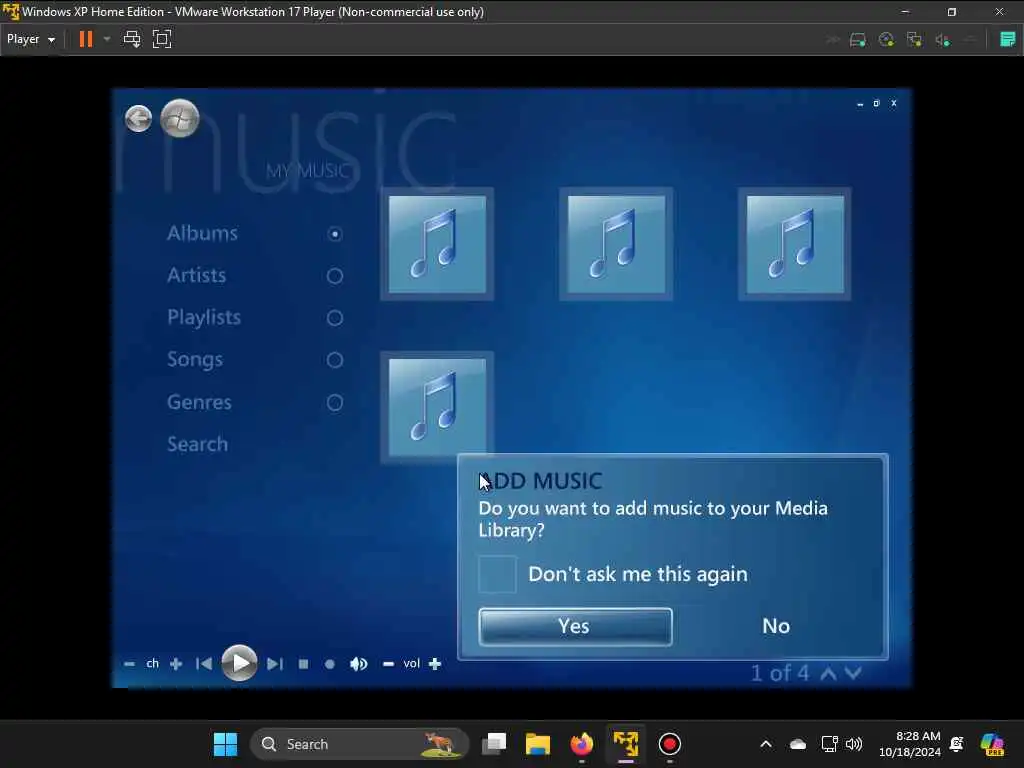
Task: Click the channel down minus button
Action: click(129, 664)
